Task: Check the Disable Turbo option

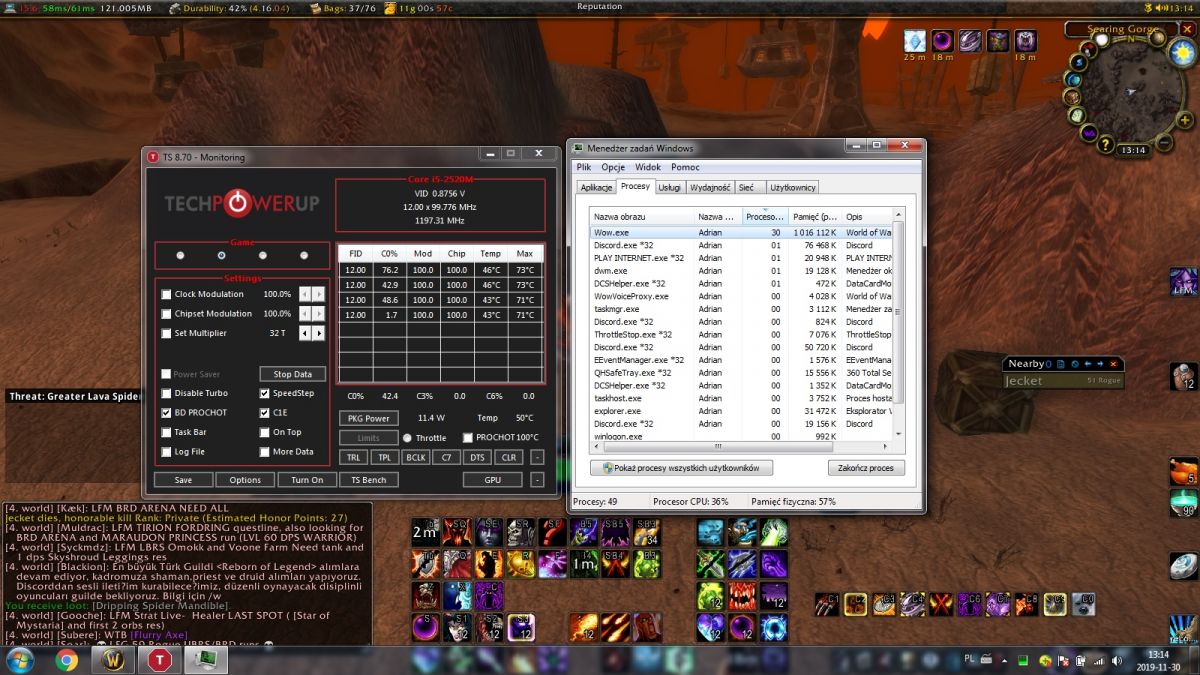Action: (x=166, y=393)
